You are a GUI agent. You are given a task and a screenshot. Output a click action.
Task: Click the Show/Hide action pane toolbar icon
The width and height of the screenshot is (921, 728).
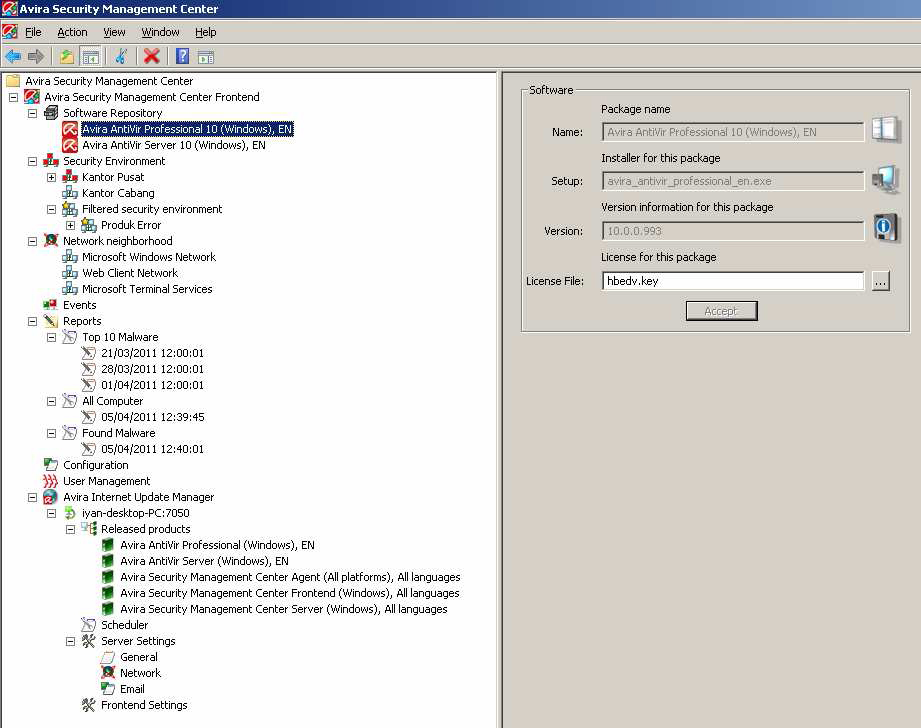[206, 57]
